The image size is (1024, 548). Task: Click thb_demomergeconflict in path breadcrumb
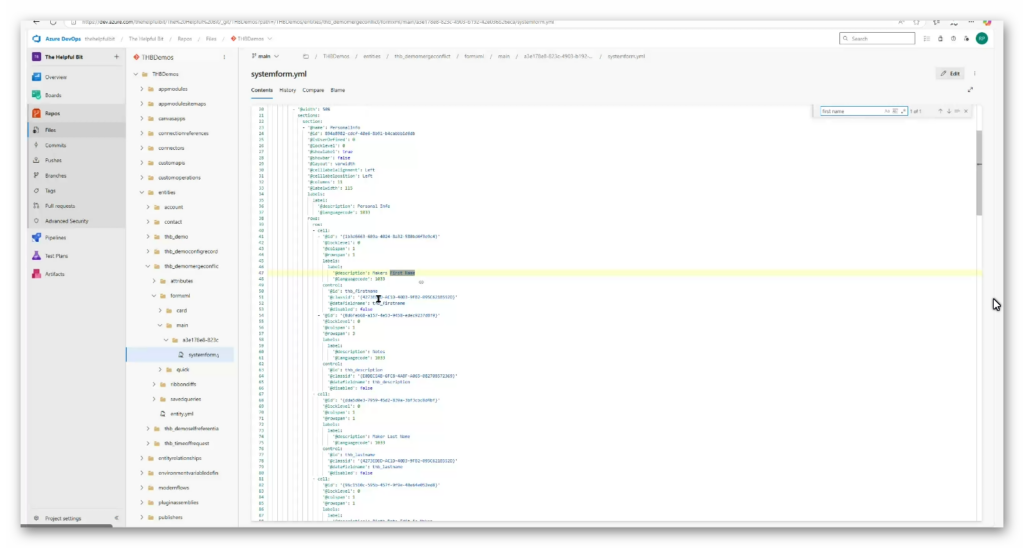422,56
